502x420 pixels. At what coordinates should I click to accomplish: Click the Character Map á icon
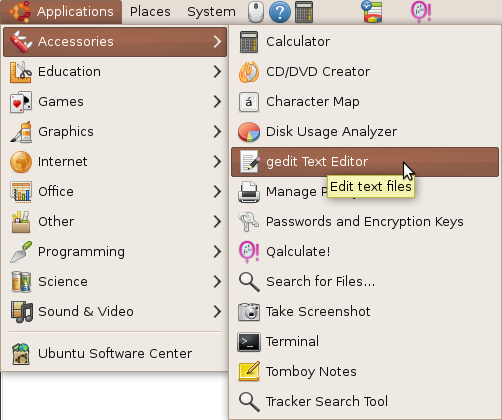[x=249, y=102]
